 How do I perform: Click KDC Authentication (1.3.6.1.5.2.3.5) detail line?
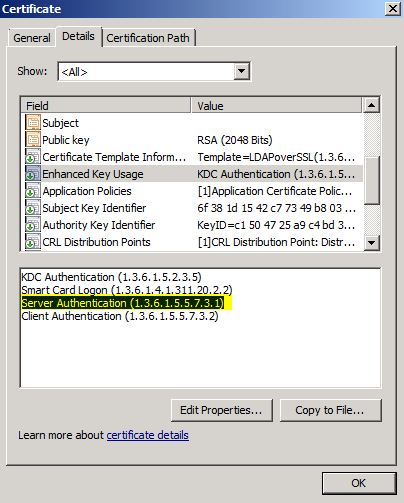[x=111, y=277]
